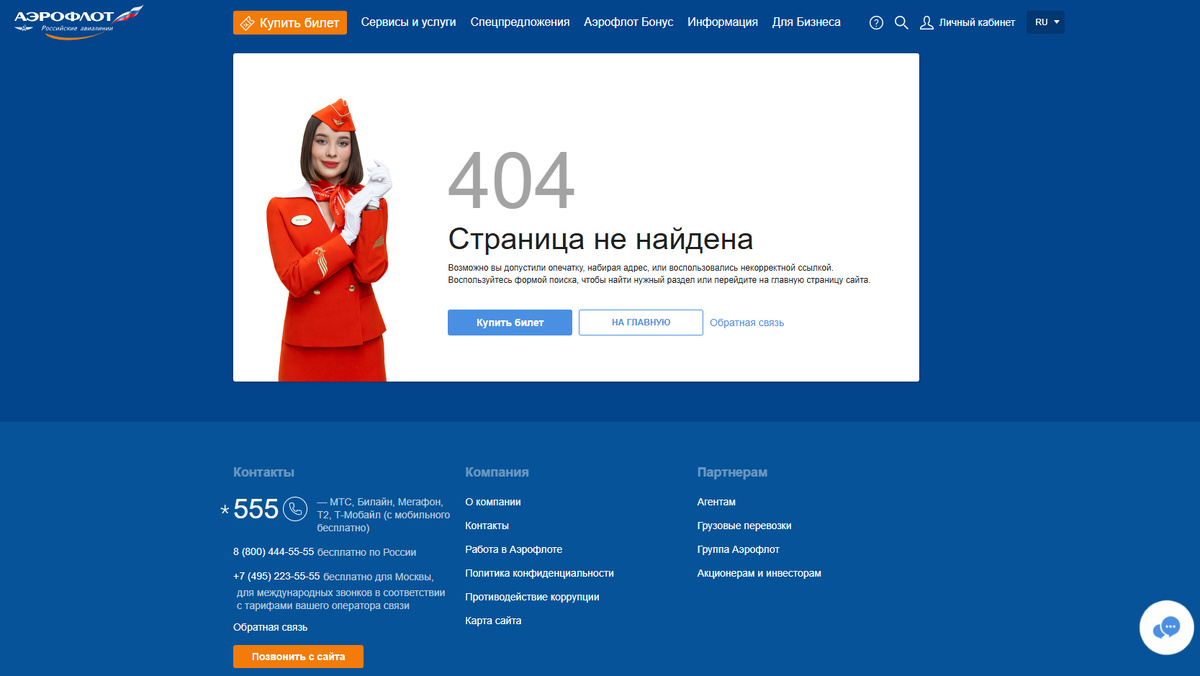This screenshot has width=1200, height=676.
Task: Click the phone icon next to 555
Action: 295,509
